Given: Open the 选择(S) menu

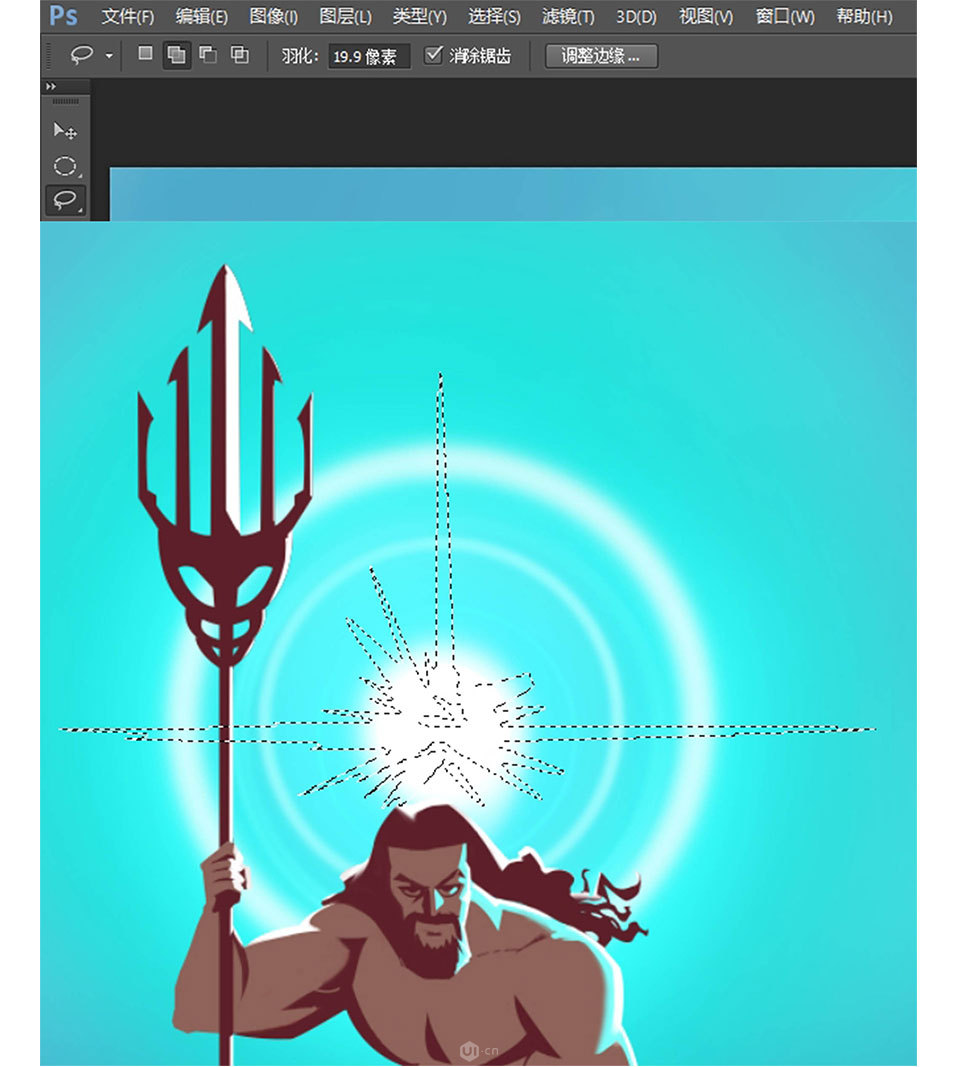Looking at the screenshot, I should pyautogui.click(x=494, y=16).
